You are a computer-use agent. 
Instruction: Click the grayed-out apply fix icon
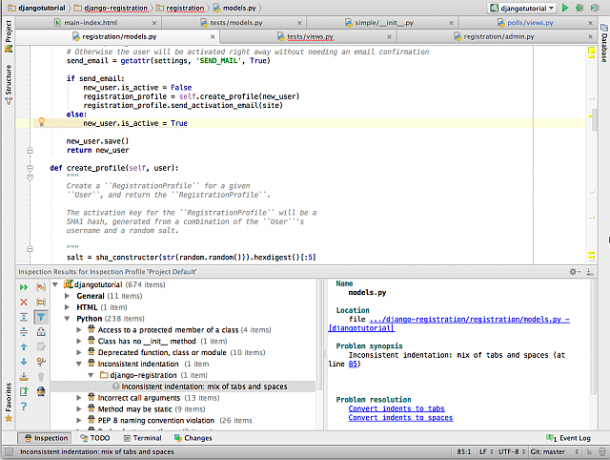point(41,347)
